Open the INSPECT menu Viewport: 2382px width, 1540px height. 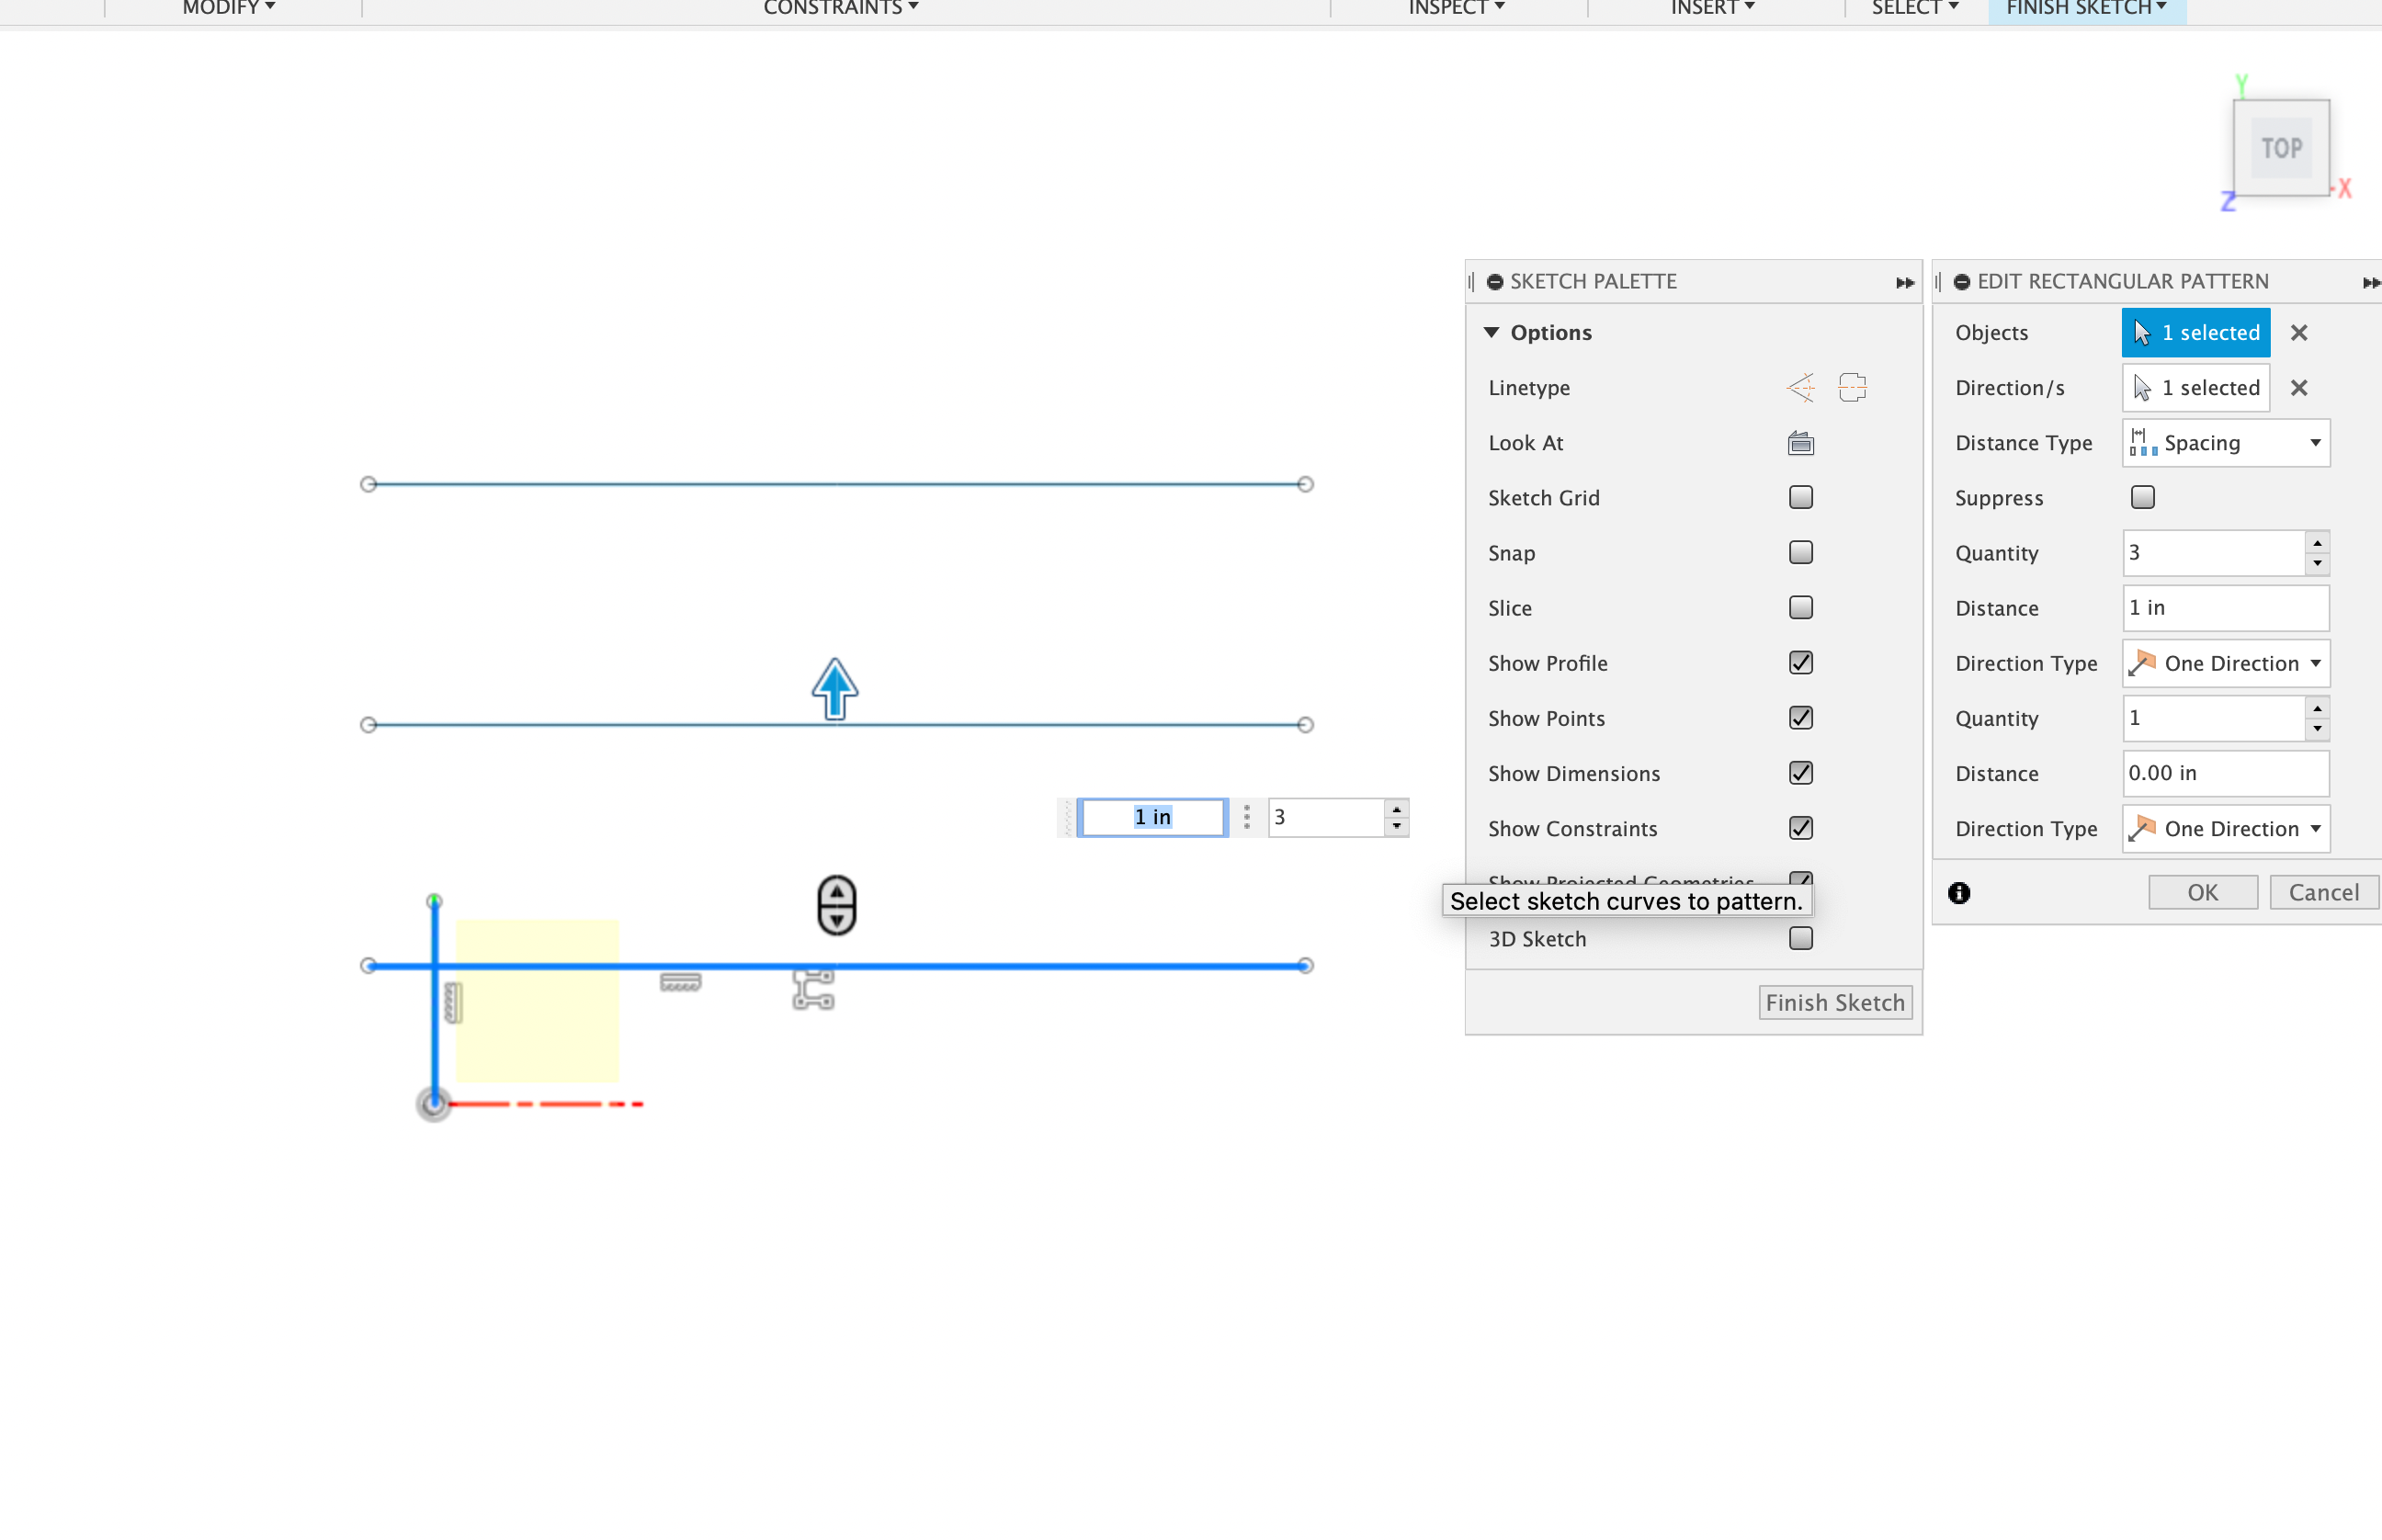(1455, 8)
